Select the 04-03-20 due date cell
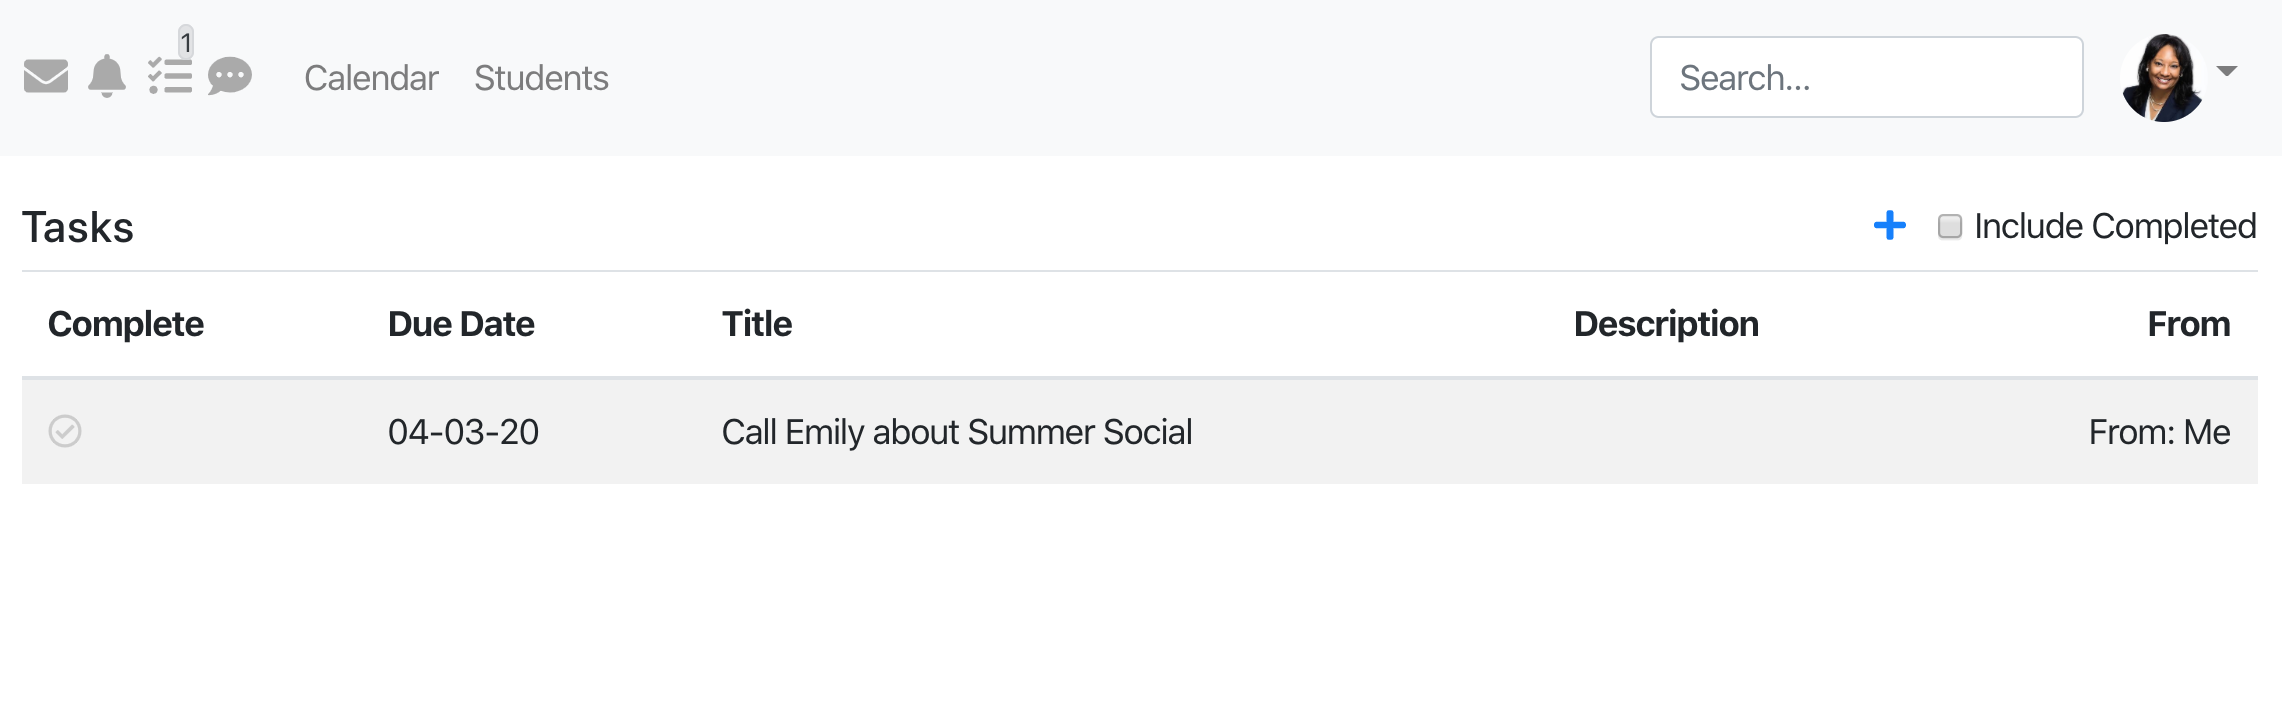Screen dimensions: 2282x724 coord(463,432)
